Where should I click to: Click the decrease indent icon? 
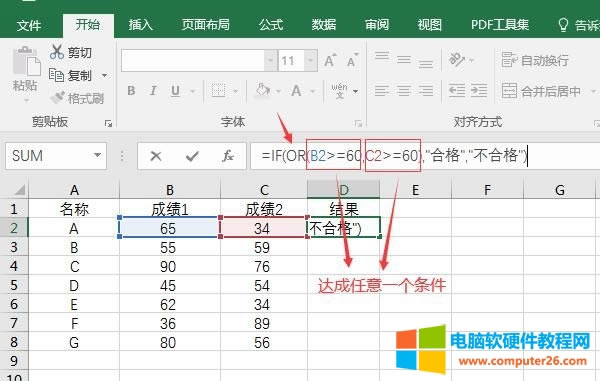[x=457, y=91]
